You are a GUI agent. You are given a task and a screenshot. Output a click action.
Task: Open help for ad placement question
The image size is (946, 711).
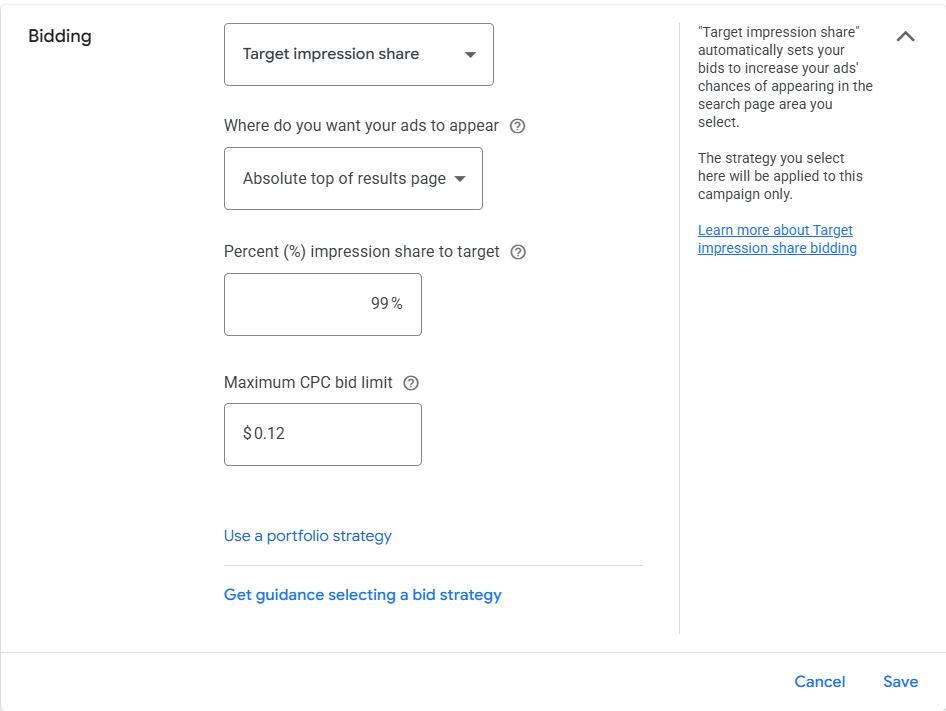click(517, 126)
